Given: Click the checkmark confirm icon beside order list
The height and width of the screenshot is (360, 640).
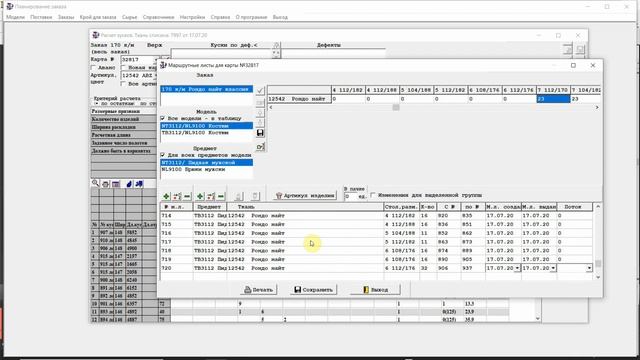Looking at the screenshot, I should coord(260,90).
